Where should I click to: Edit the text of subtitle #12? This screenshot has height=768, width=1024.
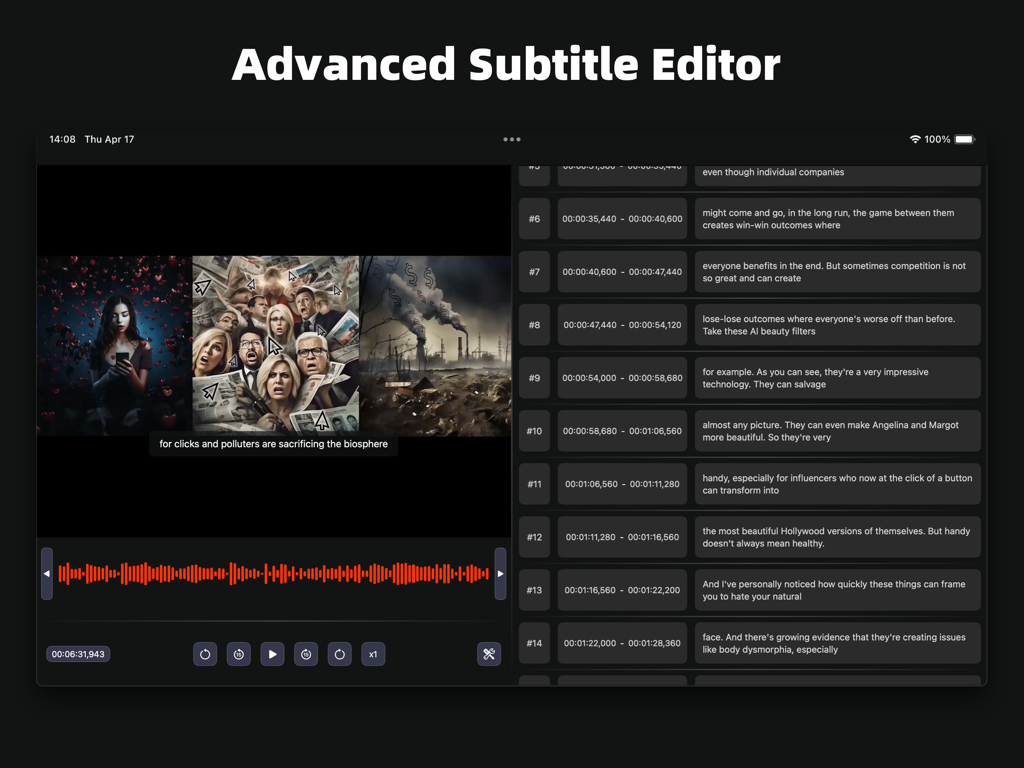(x=837, y=537)
